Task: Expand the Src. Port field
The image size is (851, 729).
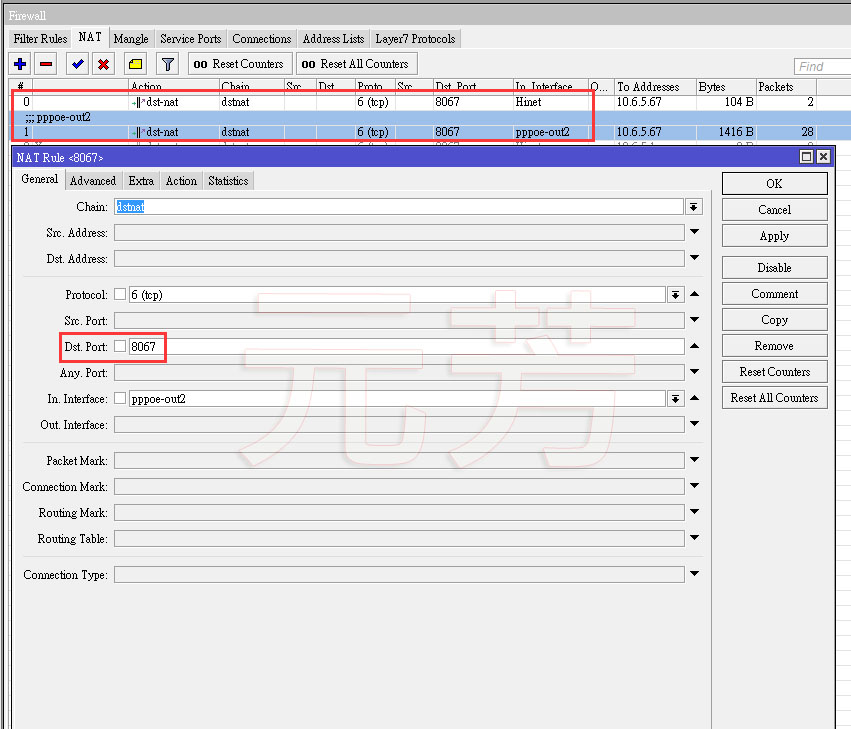Action: click(695, 320)
